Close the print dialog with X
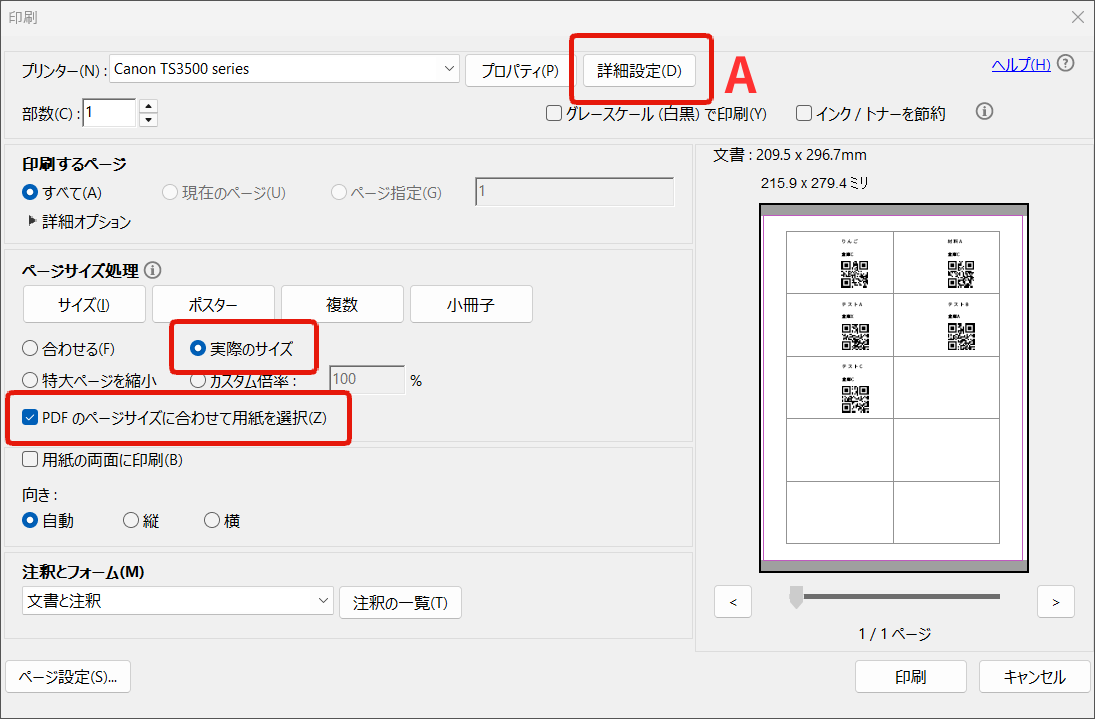This screenshot has height=719, width=1095. (1078, 17)
